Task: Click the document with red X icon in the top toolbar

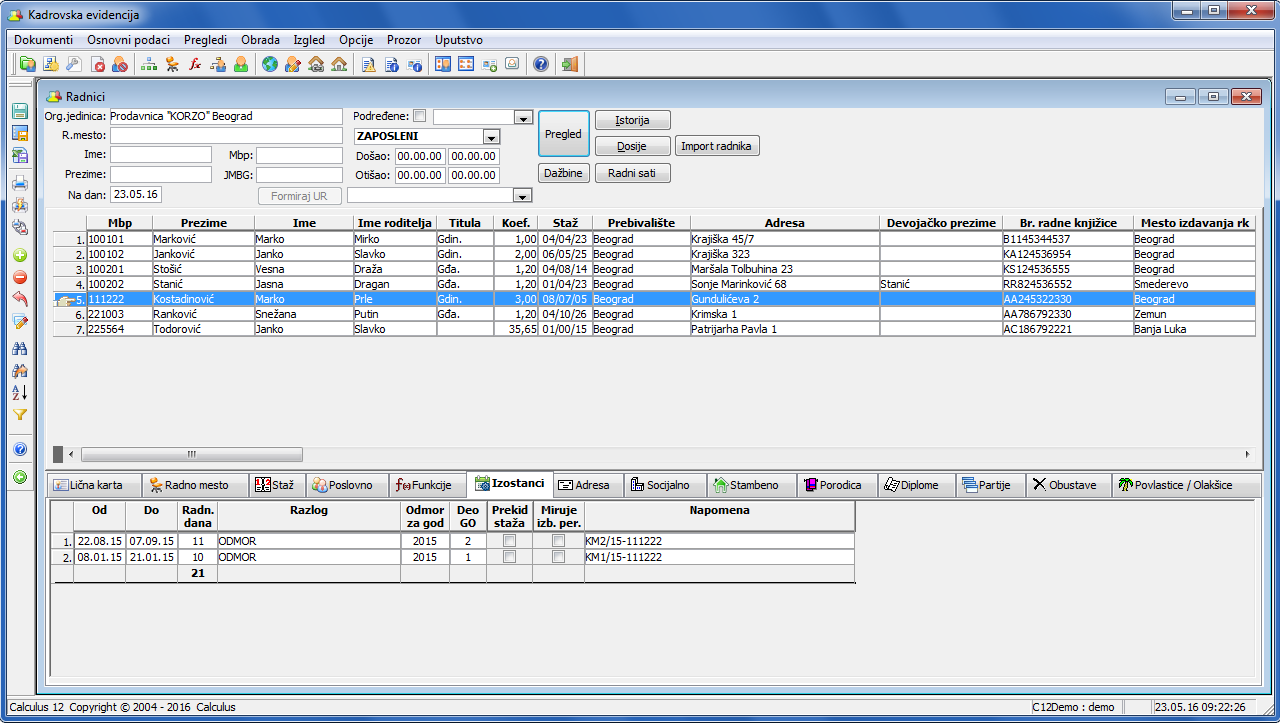Action: (98, 65)
